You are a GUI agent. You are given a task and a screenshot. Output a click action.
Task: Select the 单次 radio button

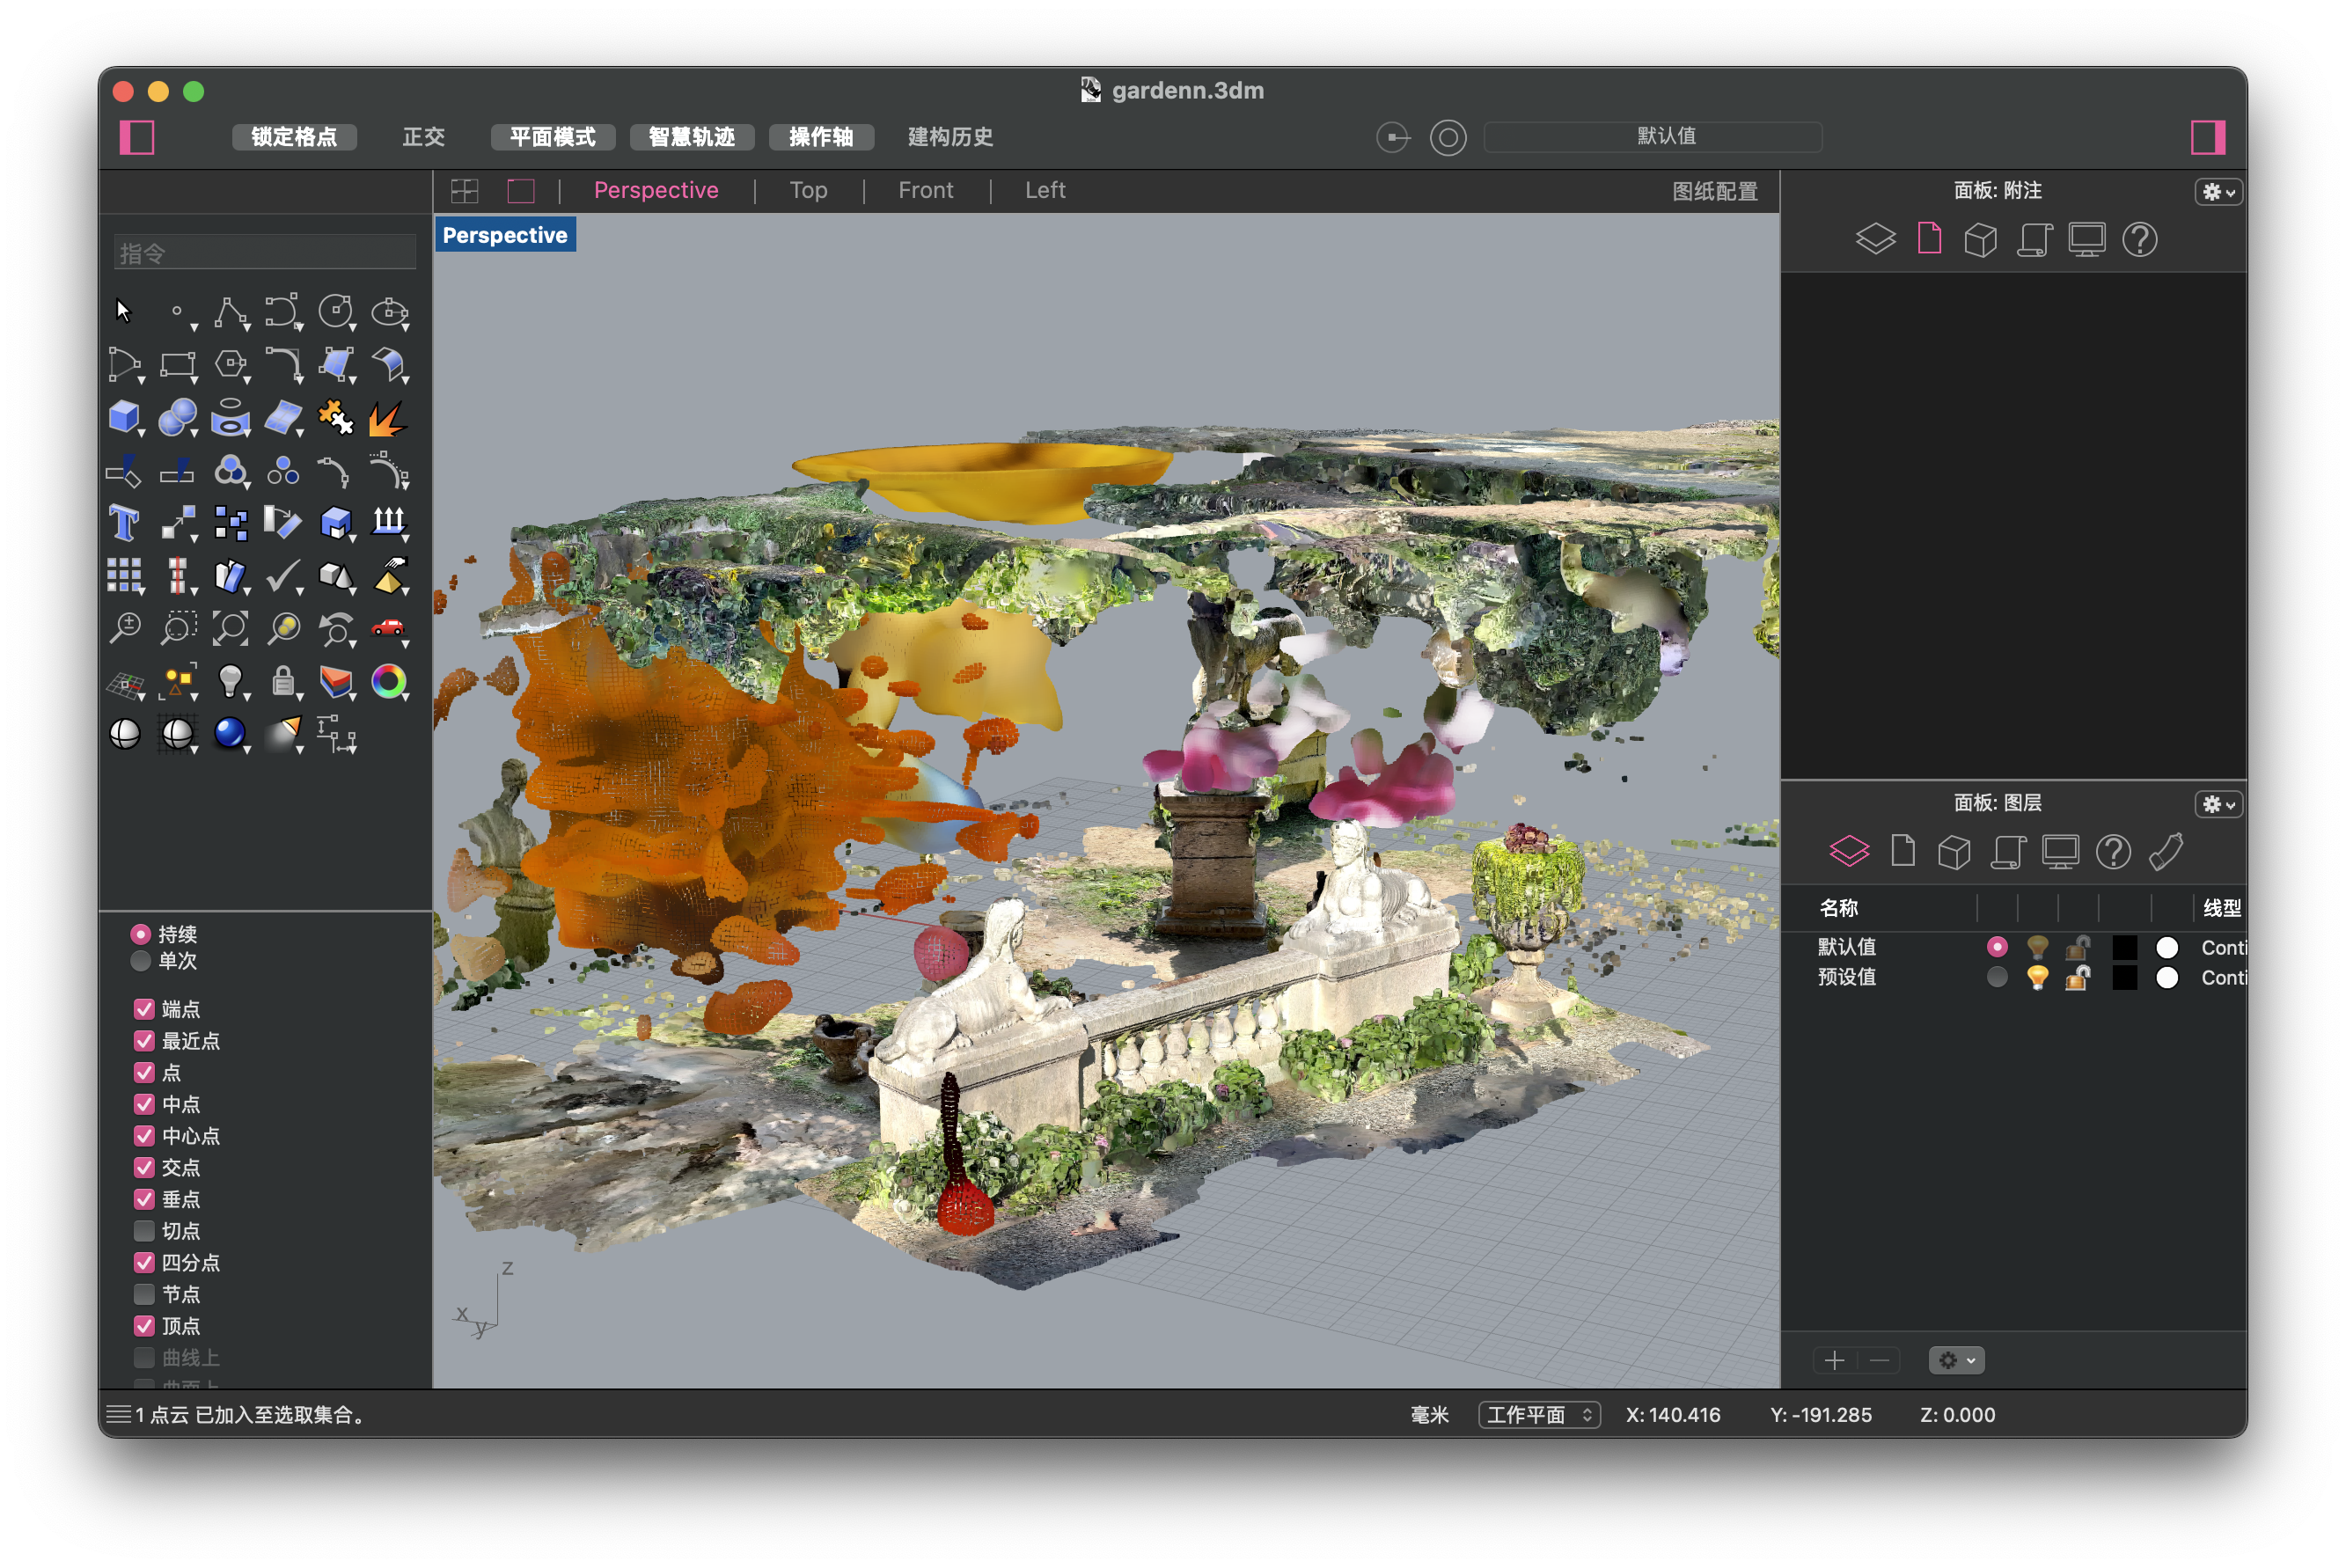coord(140,961)
